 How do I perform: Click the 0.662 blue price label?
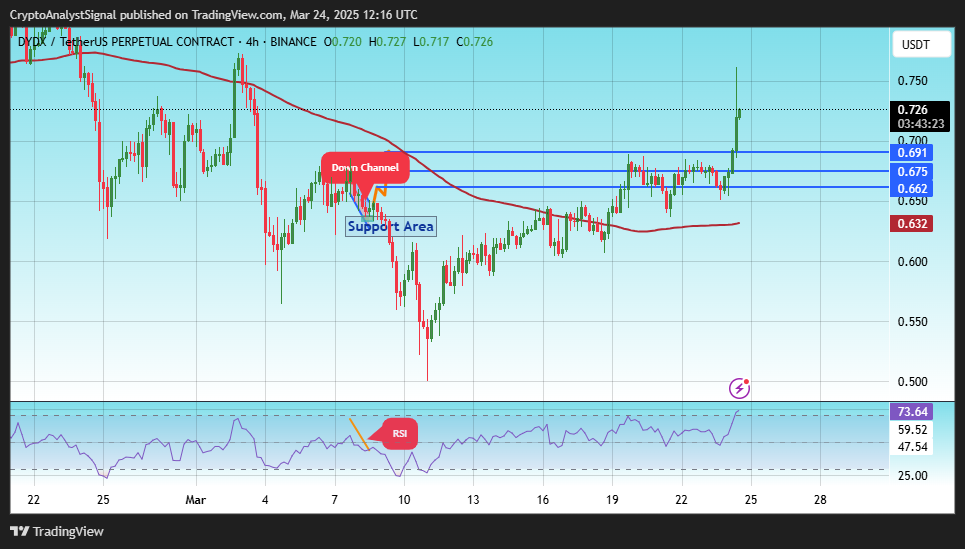(x=911, y=188)
